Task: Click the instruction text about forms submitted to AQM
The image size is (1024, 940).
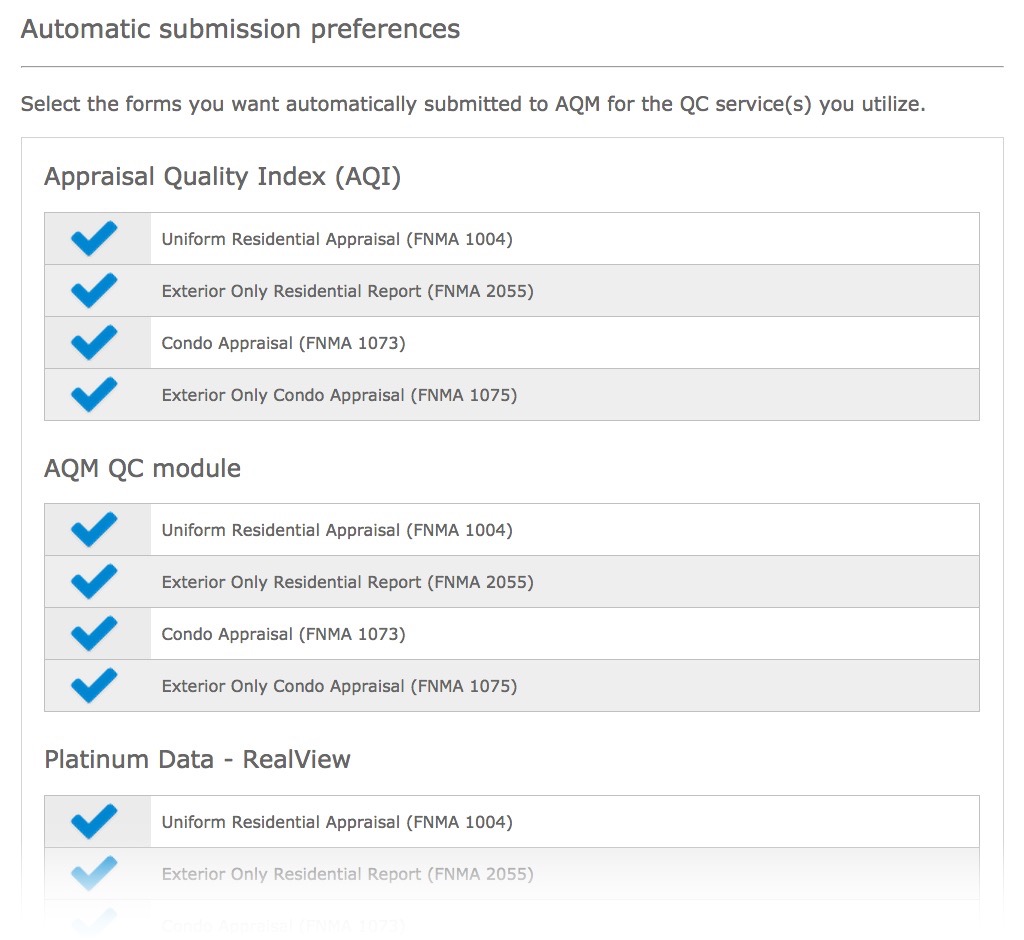Action: (473, 105)
